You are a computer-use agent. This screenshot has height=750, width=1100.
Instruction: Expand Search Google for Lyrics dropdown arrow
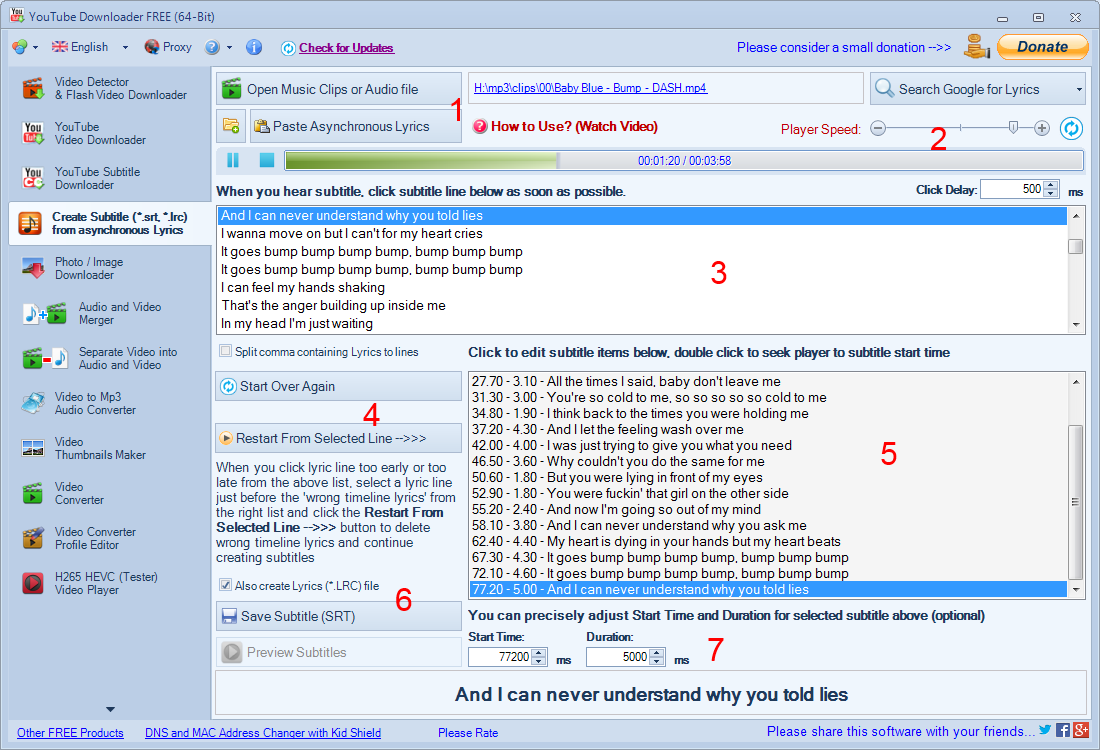click(1079, 90)
